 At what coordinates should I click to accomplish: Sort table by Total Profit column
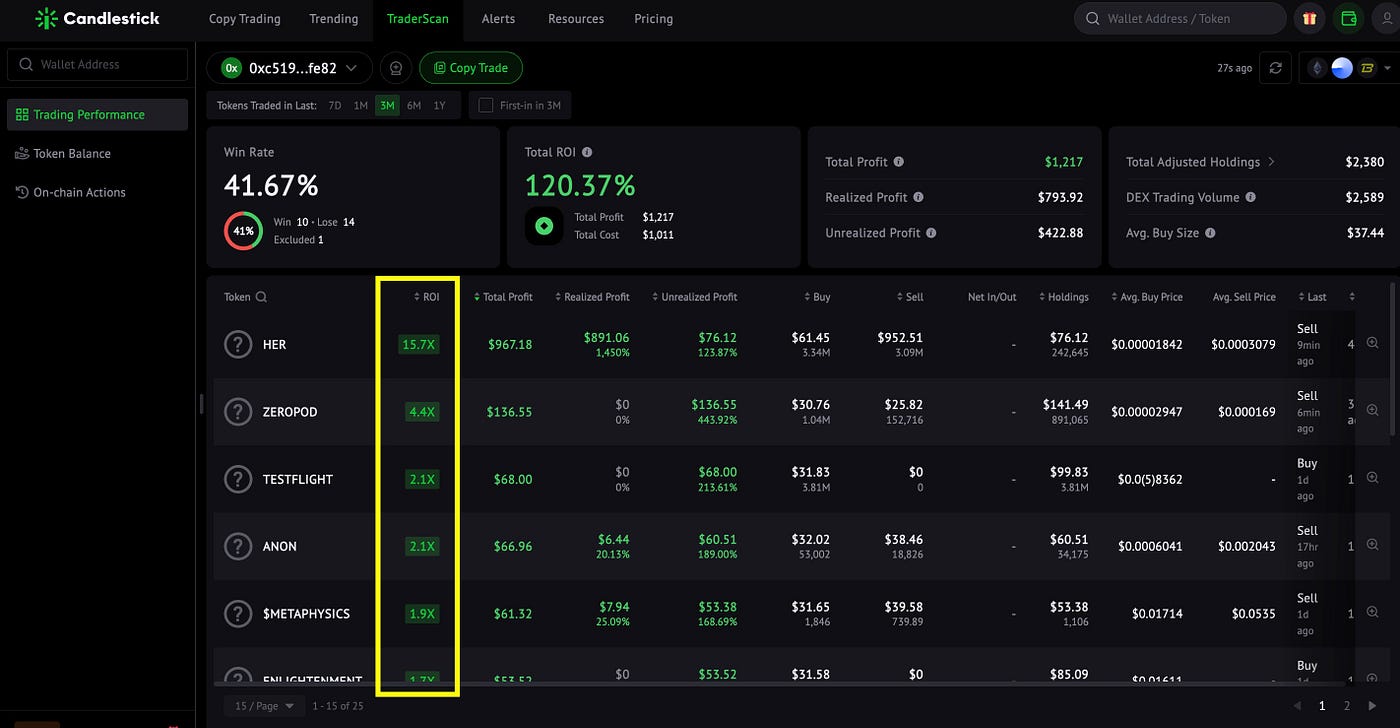(503, 297)
